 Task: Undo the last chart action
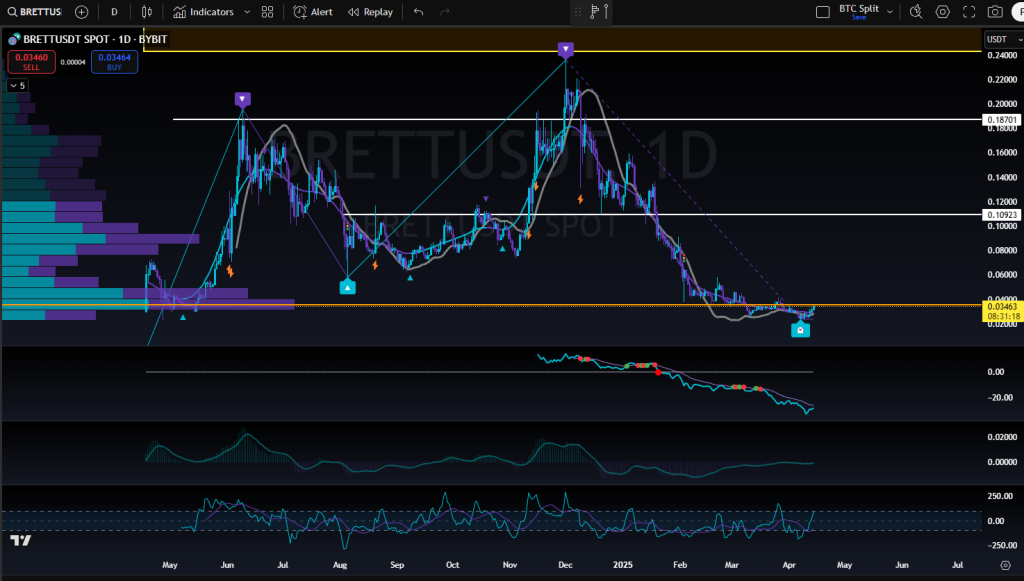point(419,12)
